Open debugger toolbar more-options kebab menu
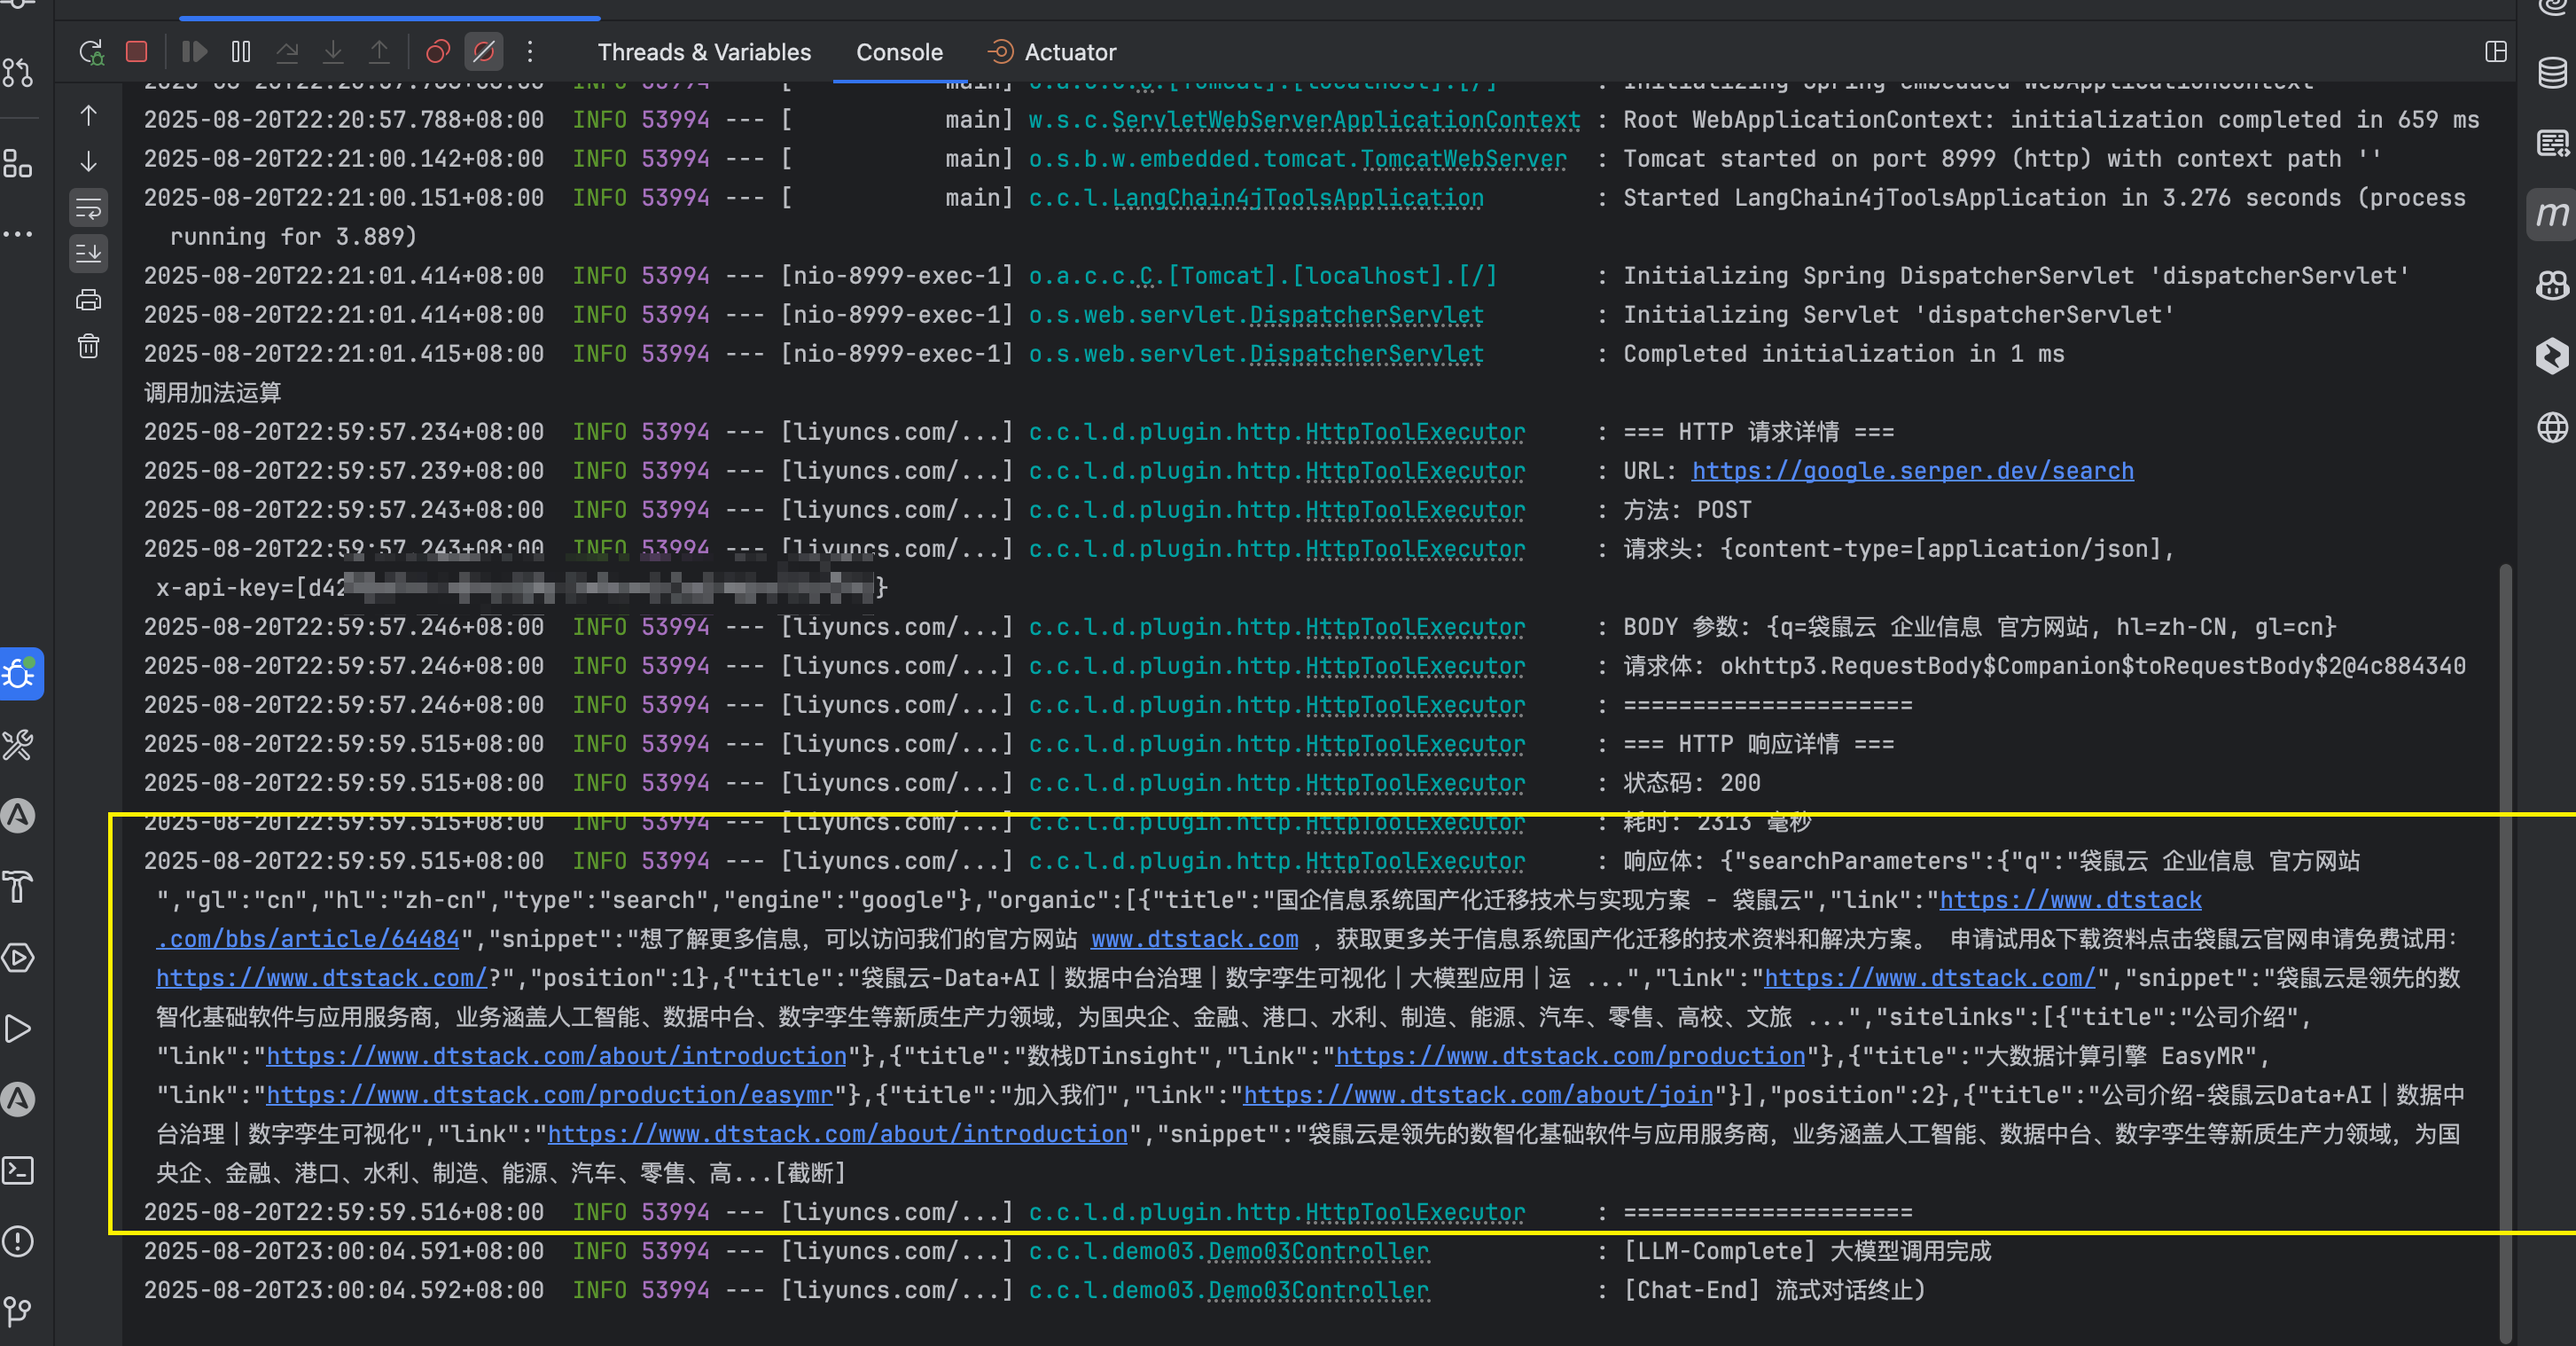 tap(530, 52)
